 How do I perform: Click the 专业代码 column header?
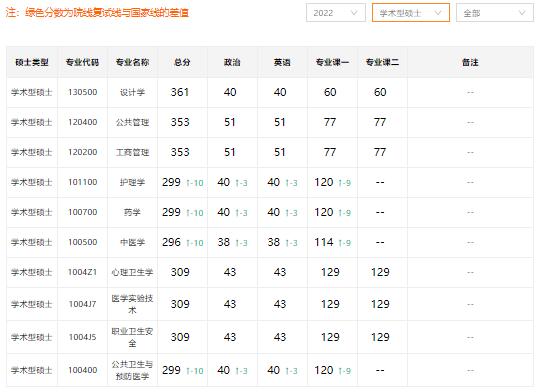(82, 62)
